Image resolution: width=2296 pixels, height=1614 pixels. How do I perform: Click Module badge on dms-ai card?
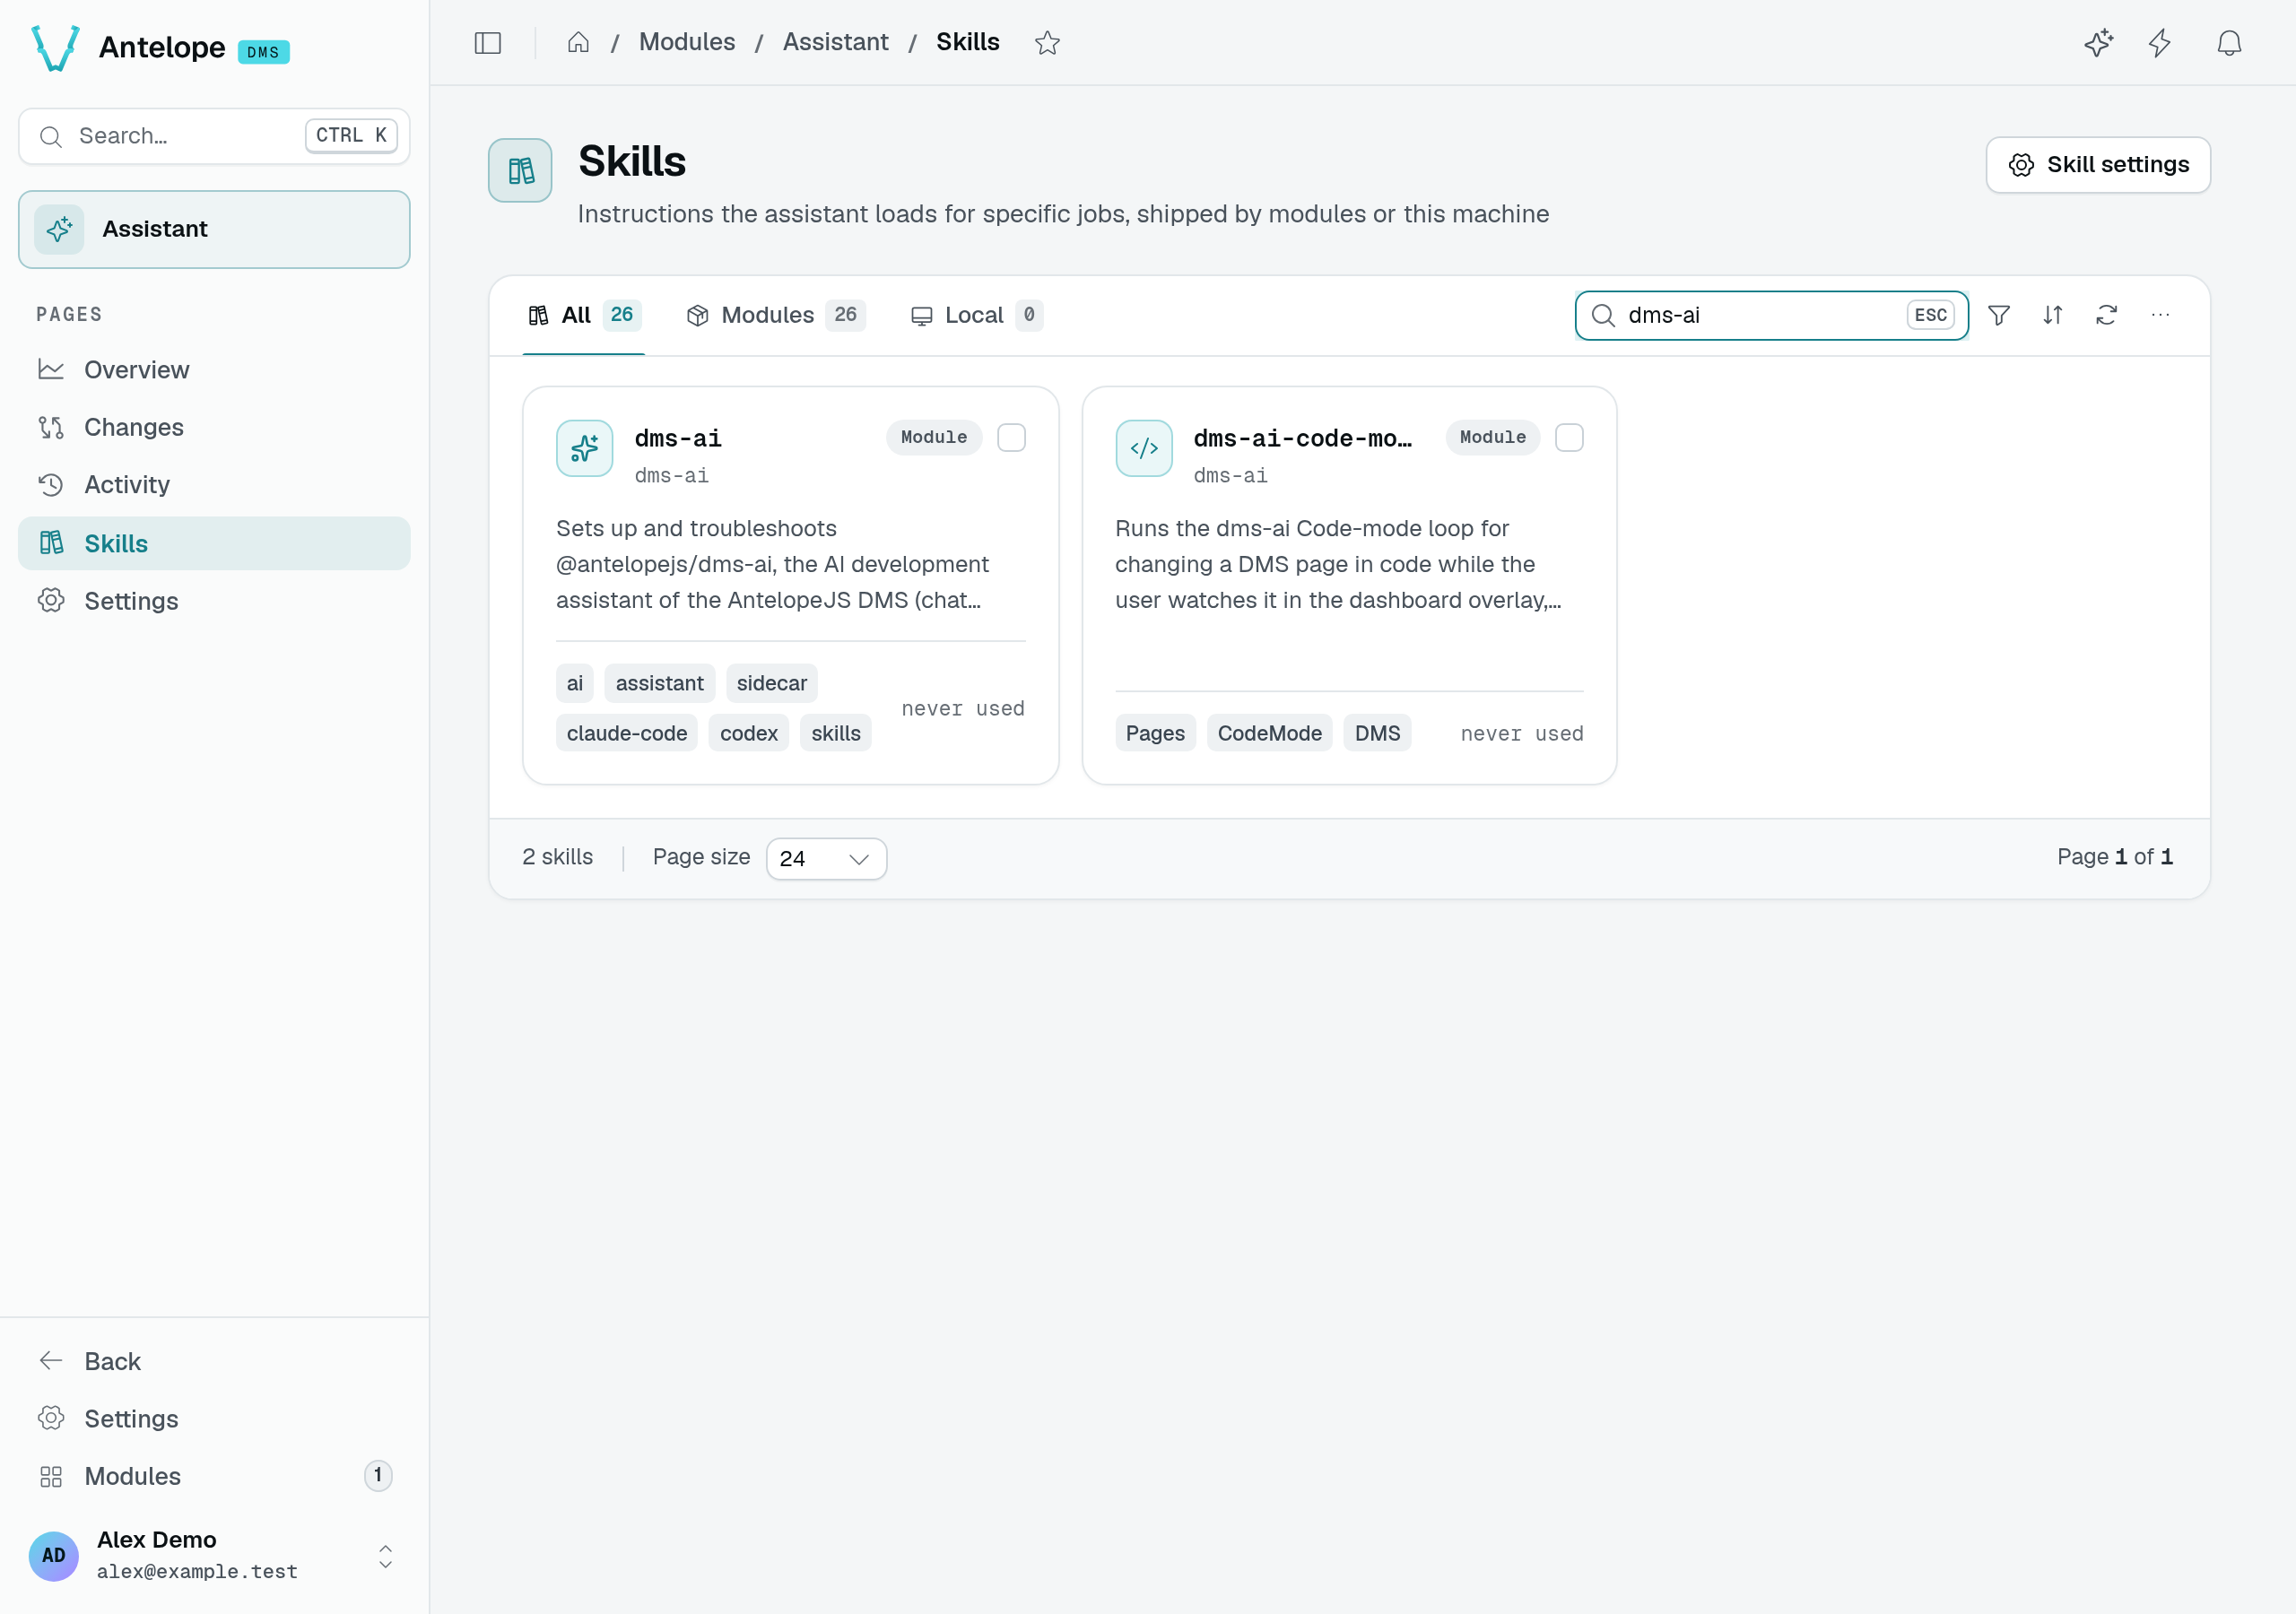click(933, 437)
